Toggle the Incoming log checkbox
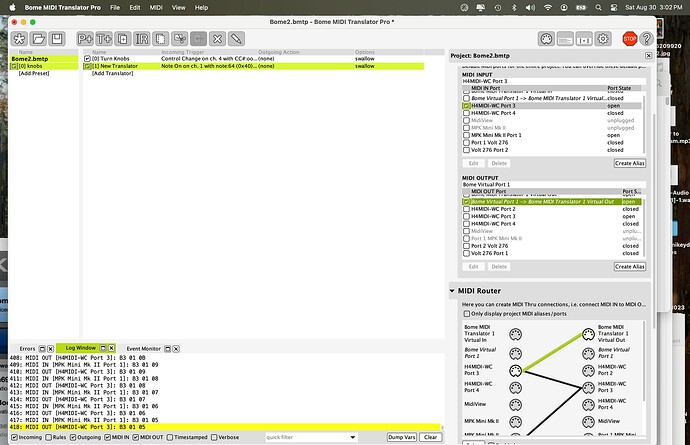 click(x=15, y=437)
